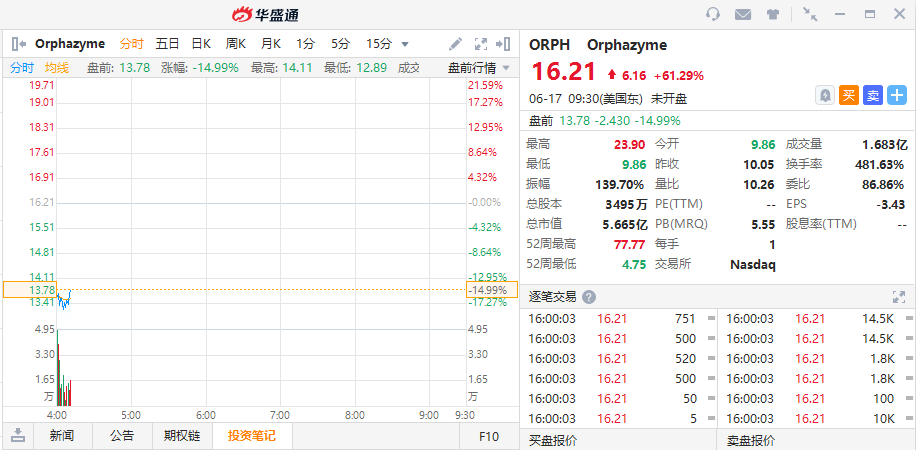Click the ORPH ticker symbol
This screenshot has height=450, width=916.
[x=549, y=44]
